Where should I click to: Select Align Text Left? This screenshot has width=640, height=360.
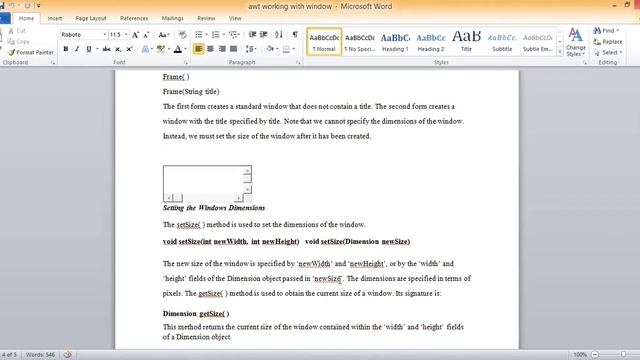point(199,49)
